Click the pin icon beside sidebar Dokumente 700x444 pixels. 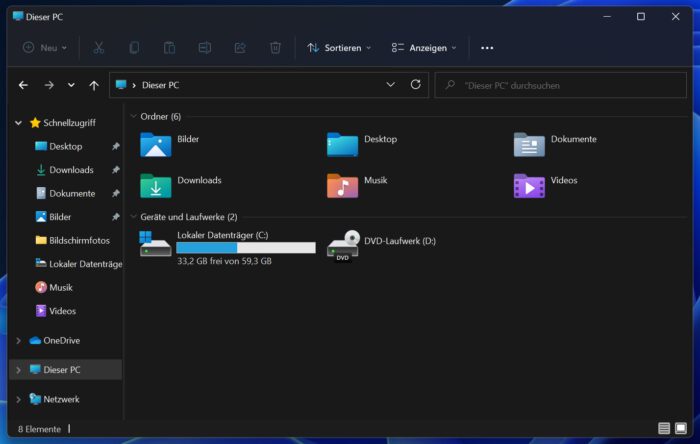(x=116, y=193)
